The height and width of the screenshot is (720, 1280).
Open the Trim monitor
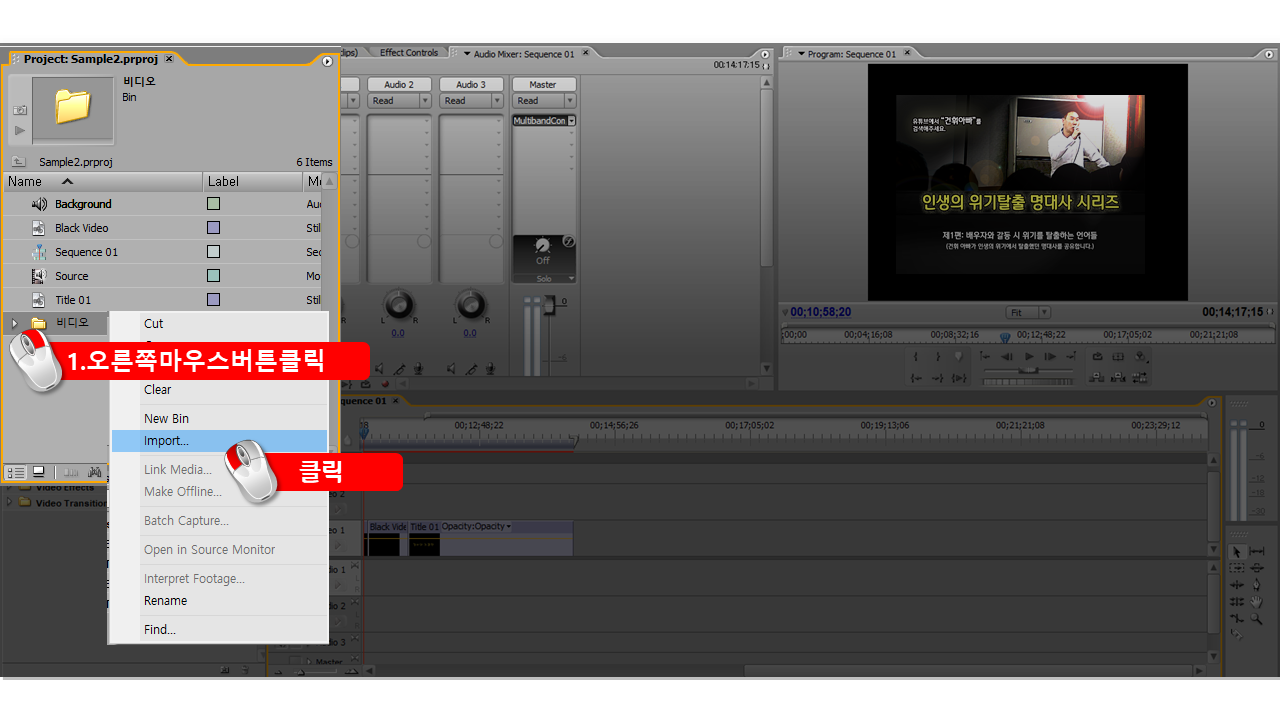[x=1140, y=377]
